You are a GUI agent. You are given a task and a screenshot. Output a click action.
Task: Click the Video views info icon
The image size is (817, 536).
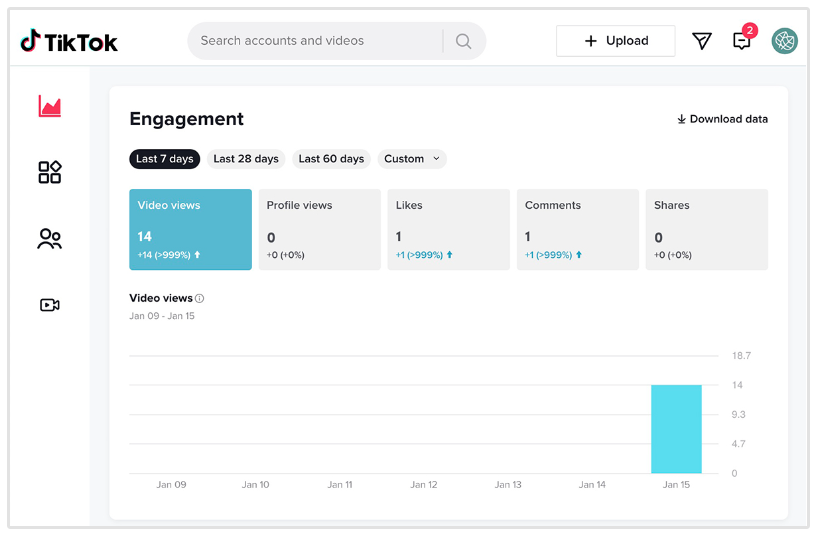coord(200,298)
